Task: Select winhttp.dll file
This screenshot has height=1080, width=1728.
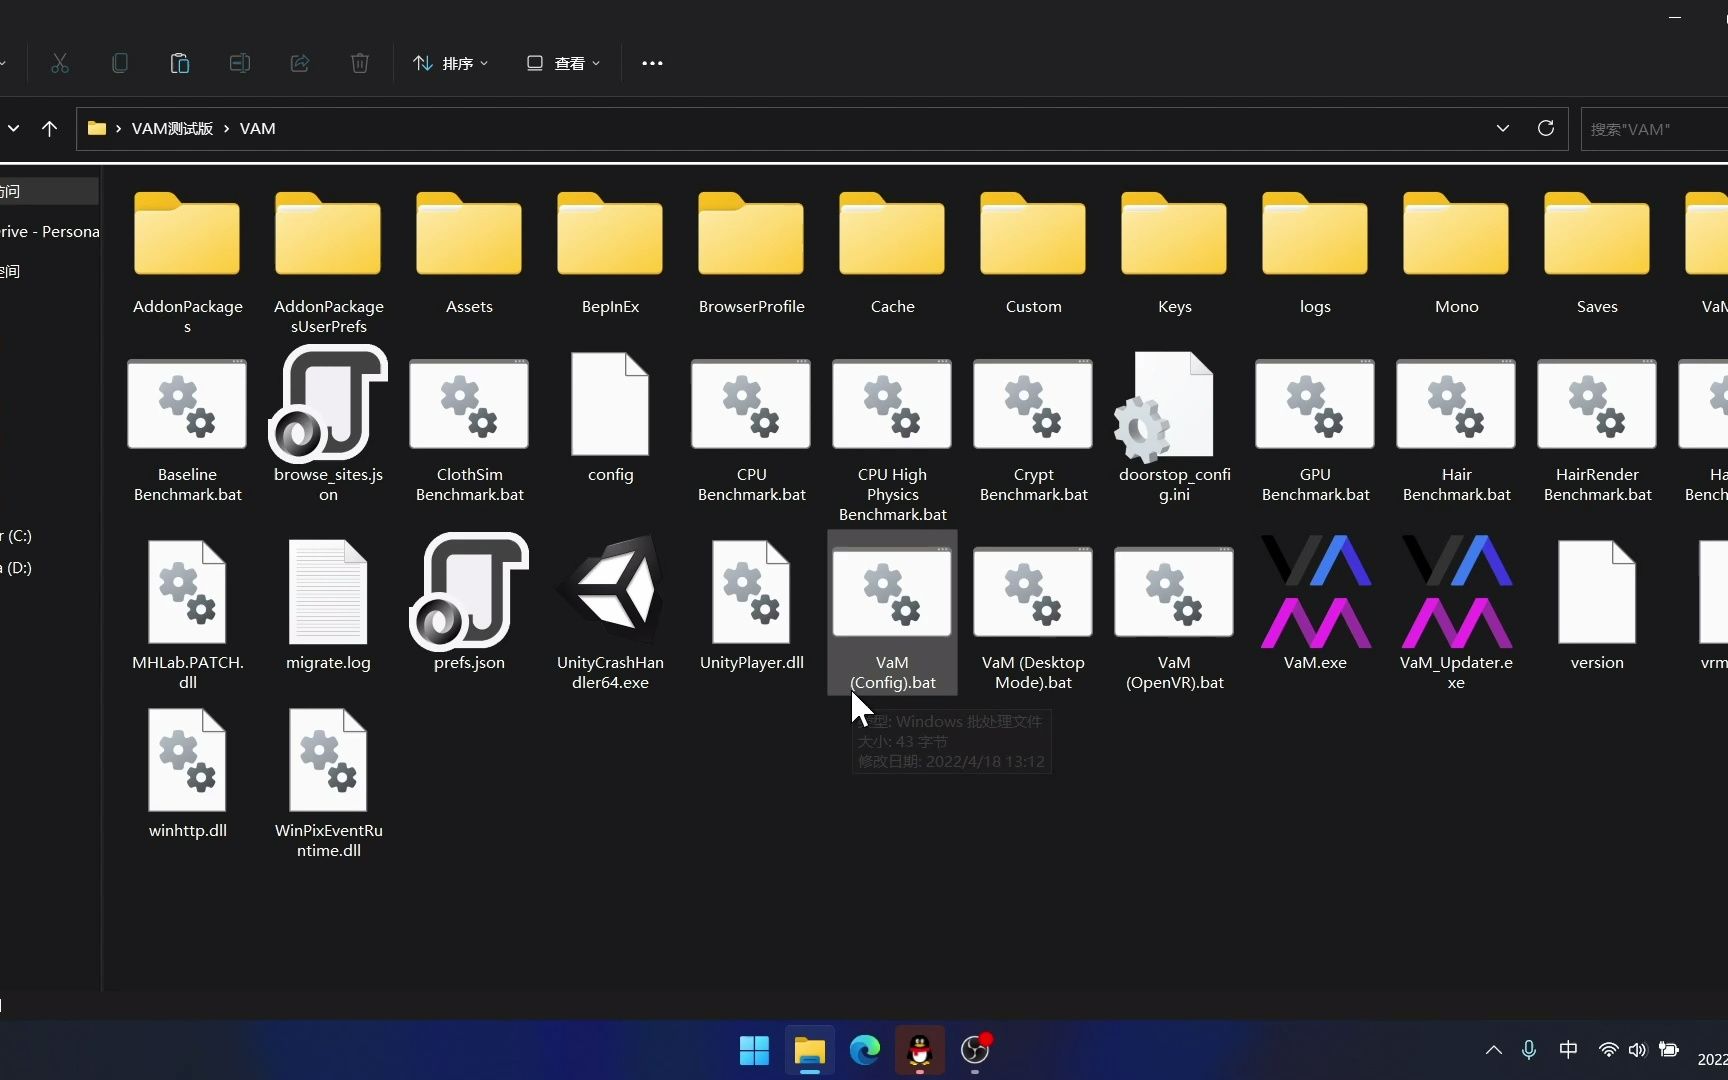Action: (187, 772)
